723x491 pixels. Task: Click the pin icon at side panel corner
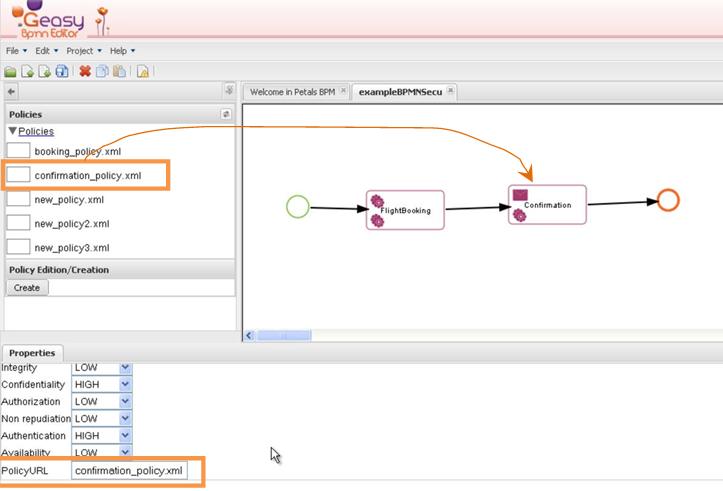229,90
